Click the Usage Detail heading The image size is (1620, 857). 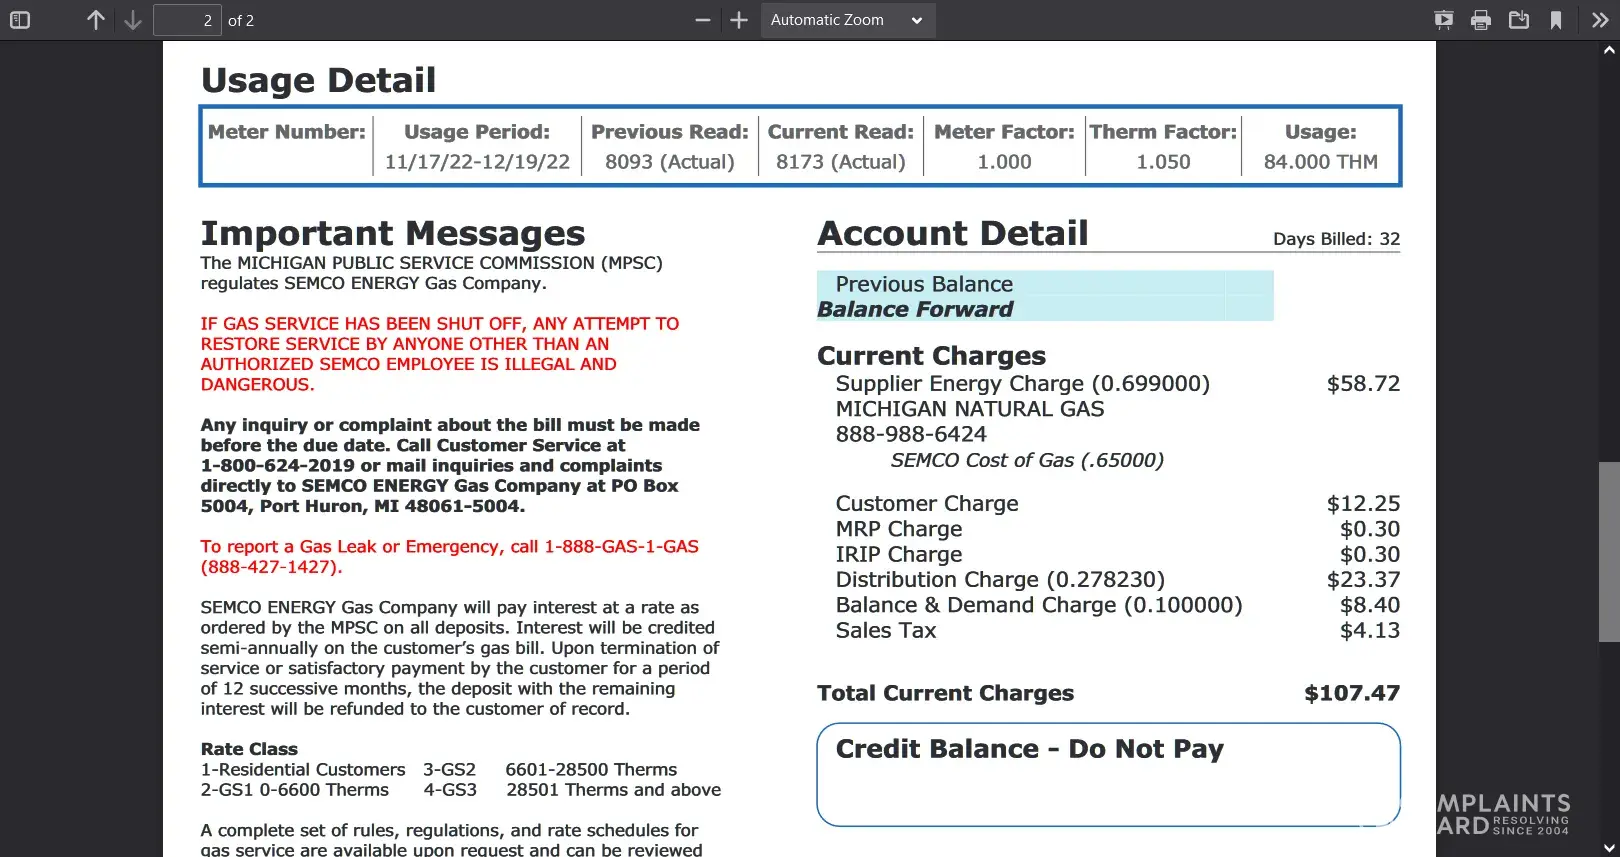(318, 80)
